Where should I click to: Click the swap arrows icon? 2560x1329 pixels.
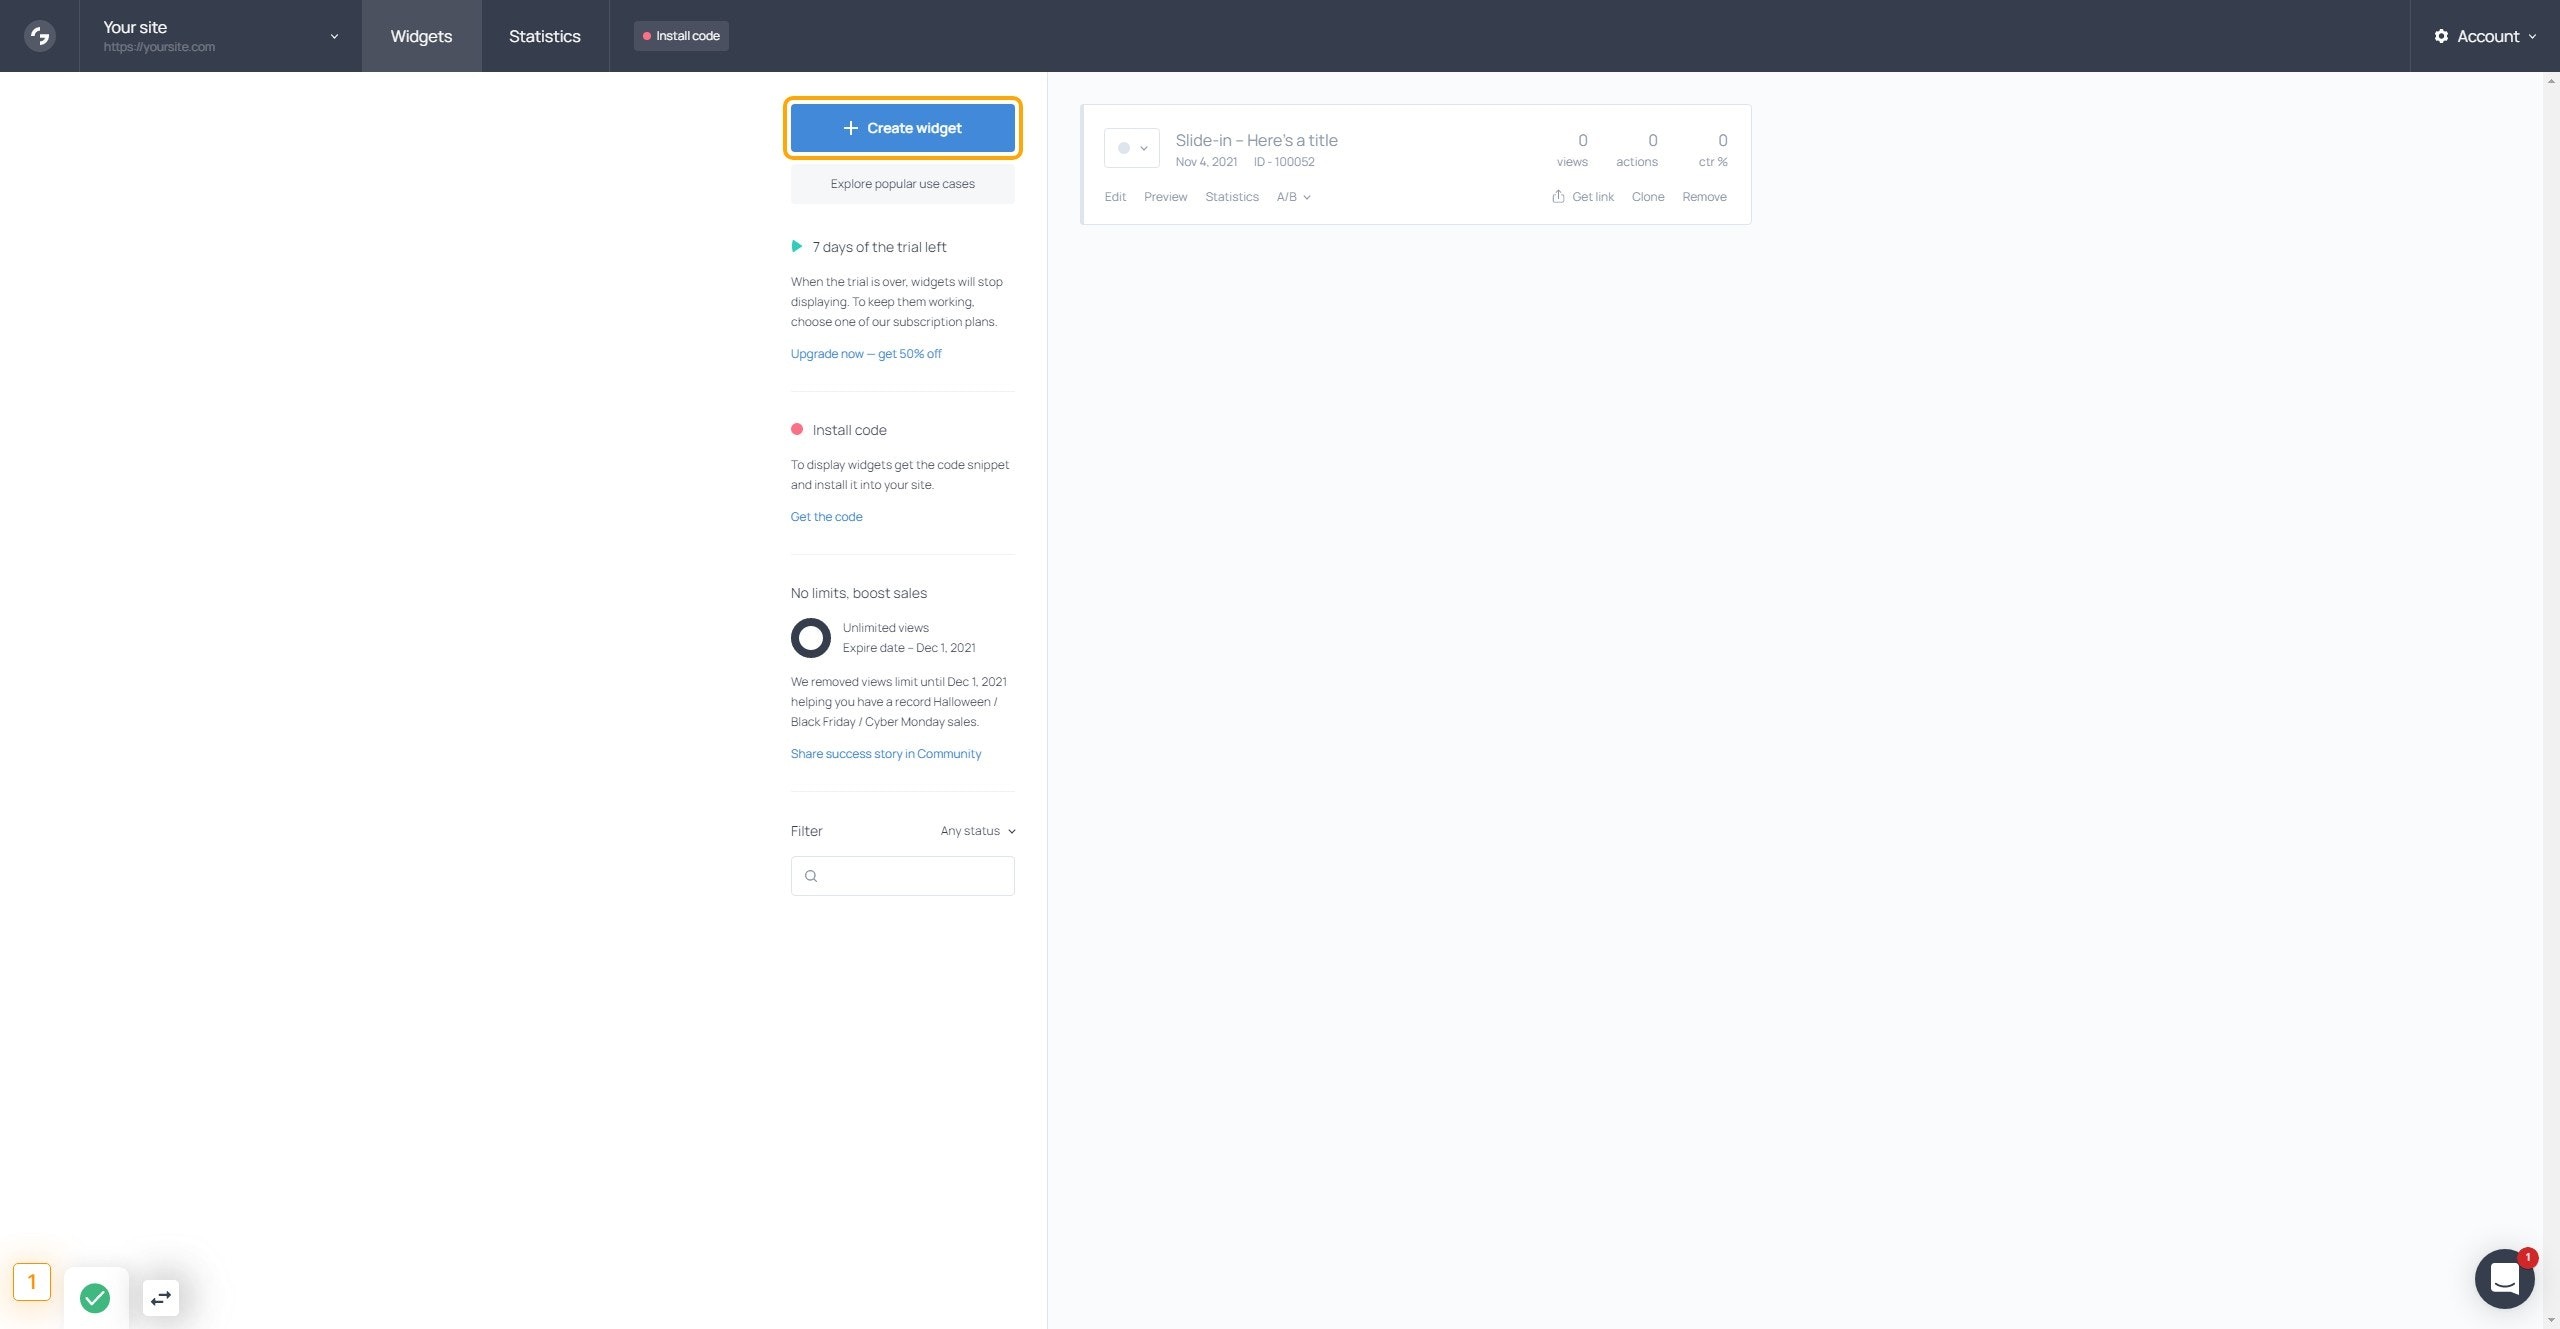(161, 1298)
